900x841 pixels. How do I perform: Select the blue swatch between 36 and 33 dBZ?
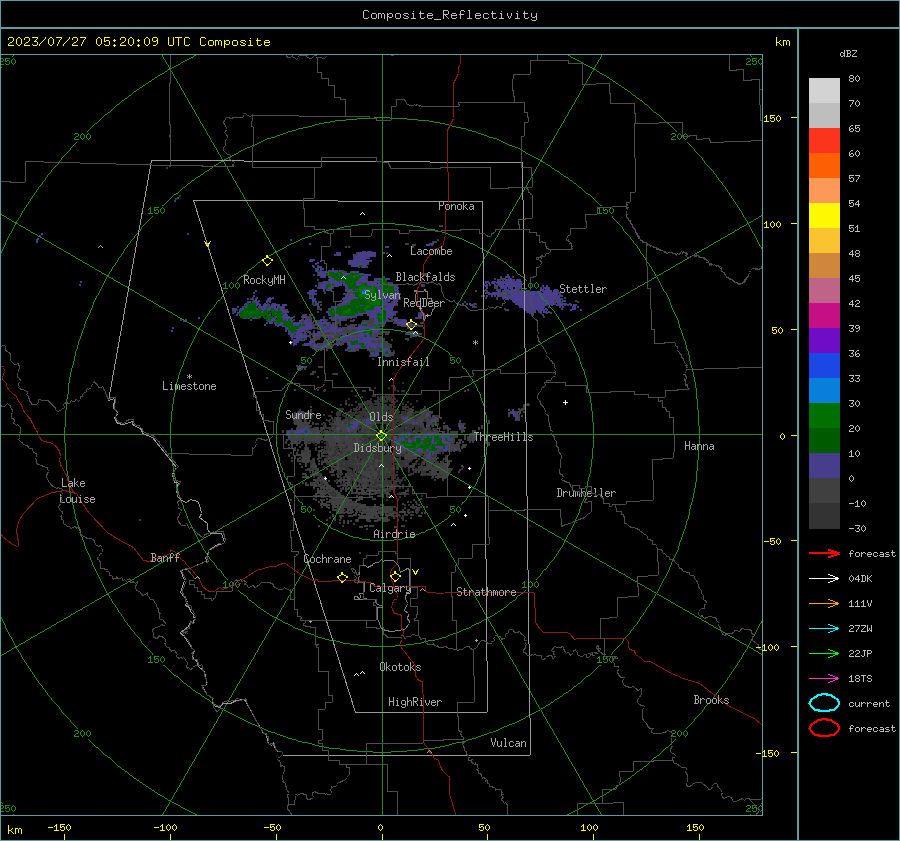pyautogui.click(x=824, y=366)
